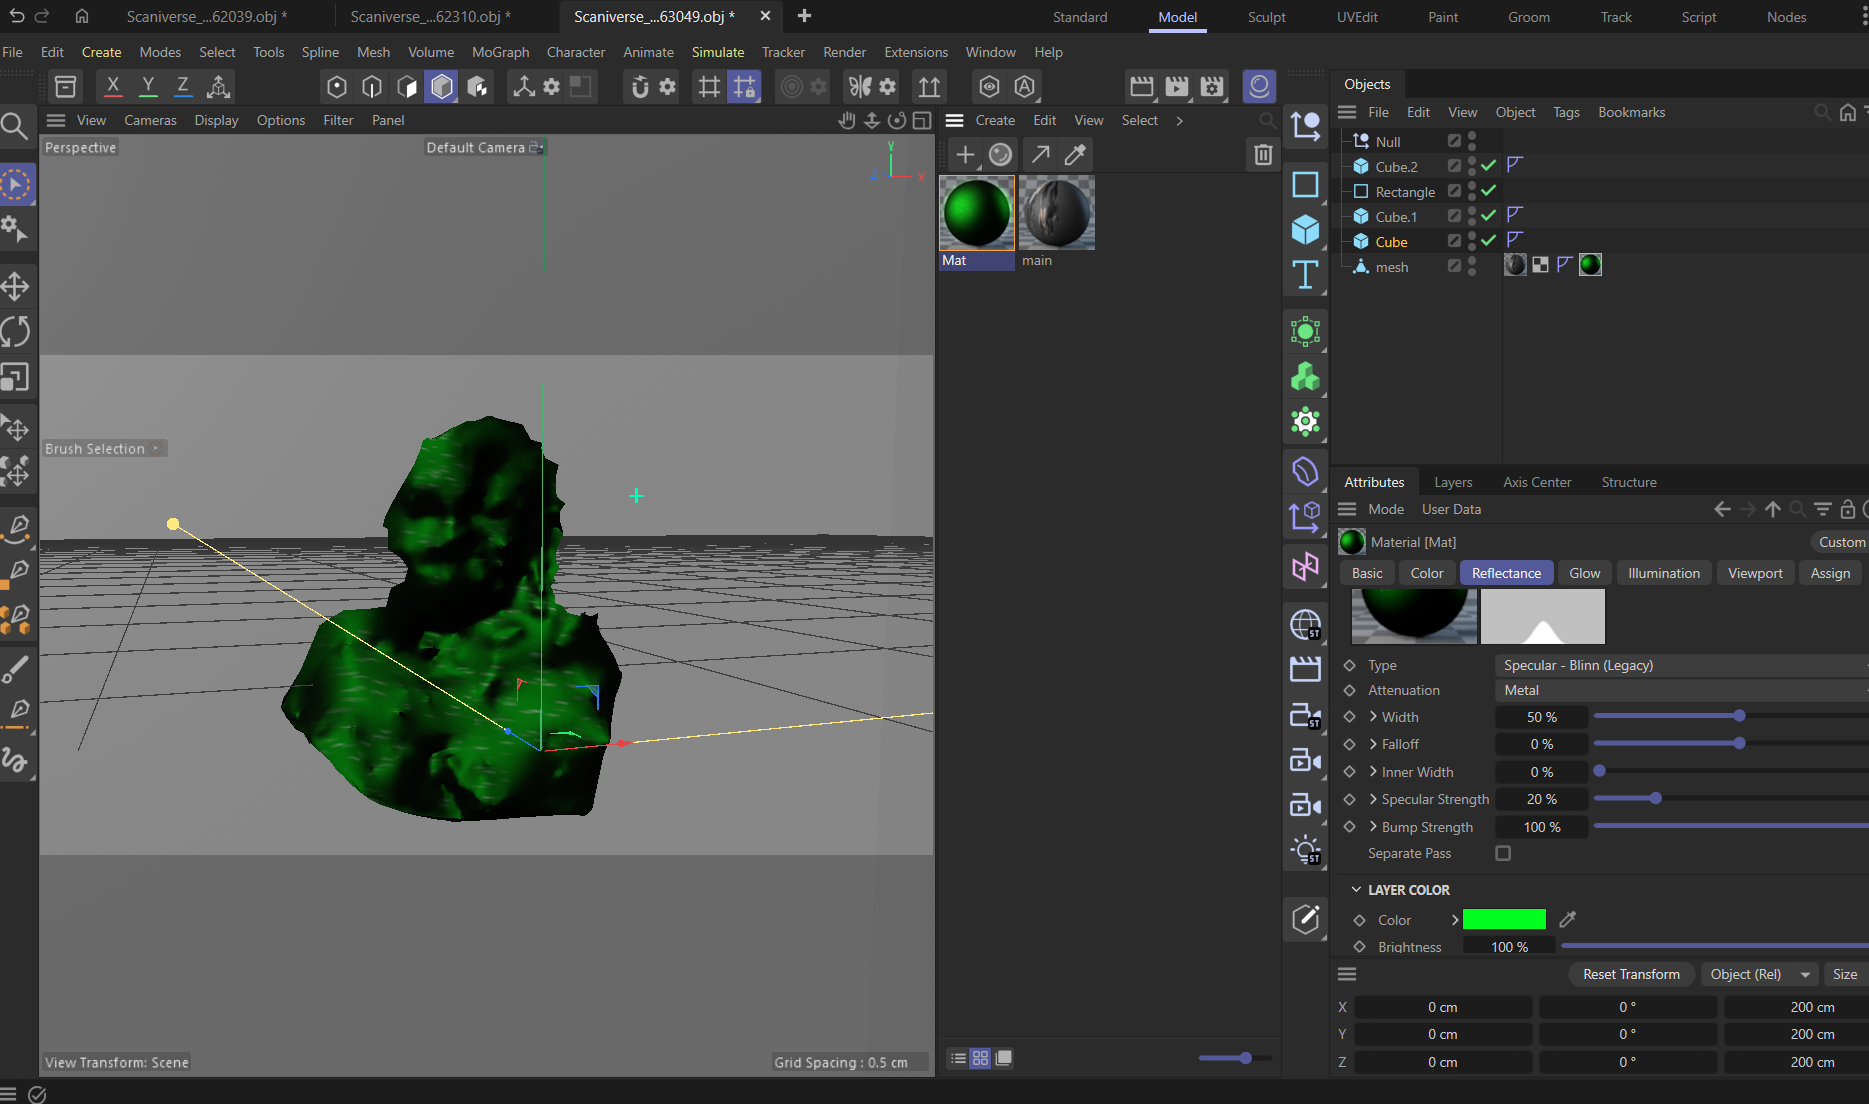1869x1104 pixels.
Task: Click the Reset Transform button
Action: click(1630, 974)
